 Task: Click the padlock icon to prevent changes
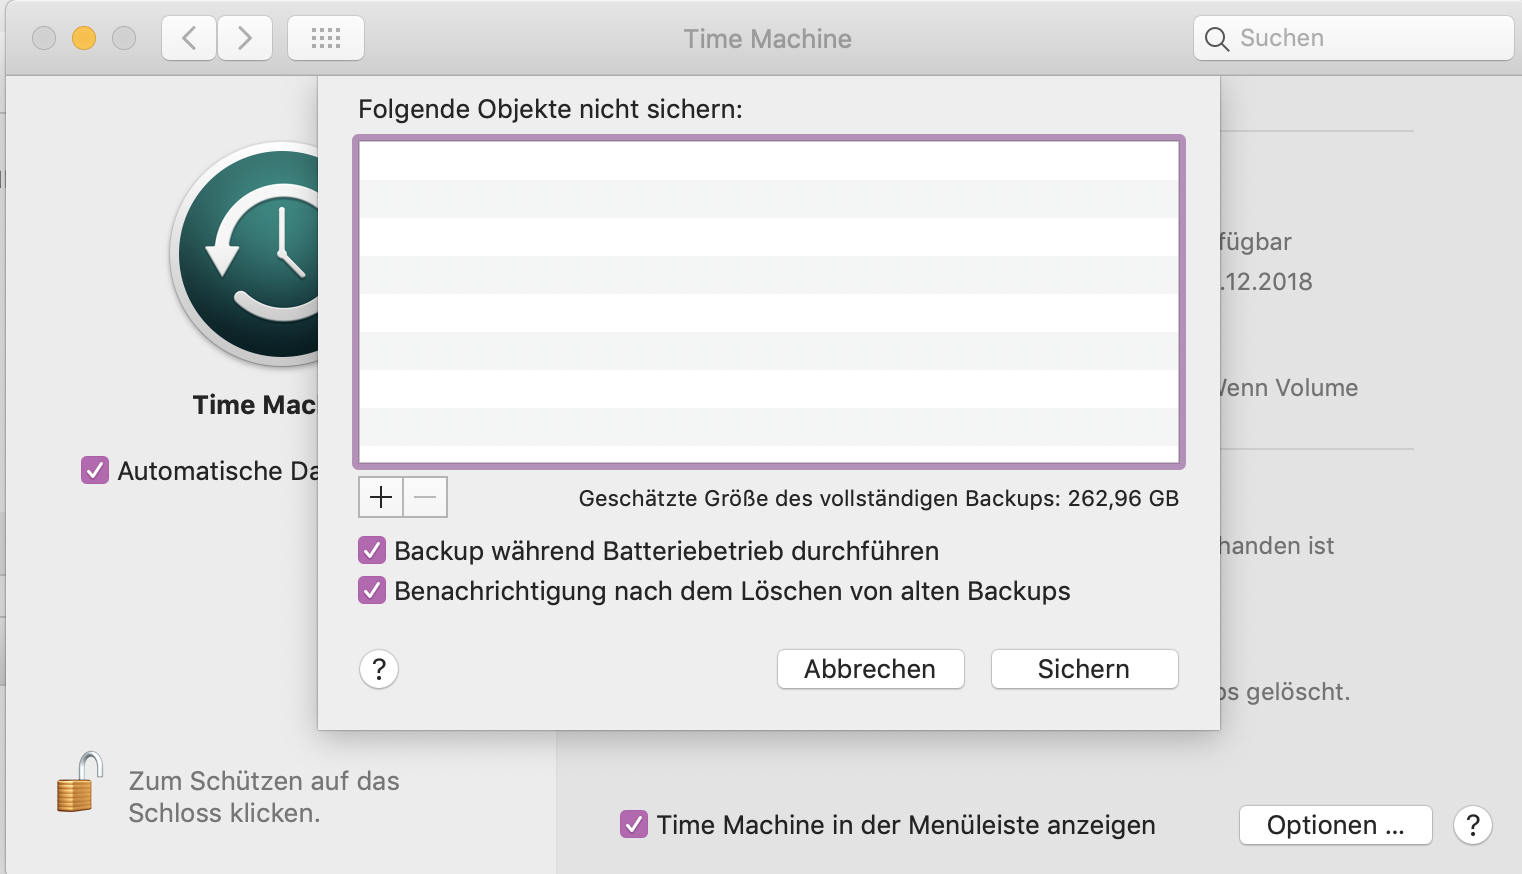click(80, 783)
